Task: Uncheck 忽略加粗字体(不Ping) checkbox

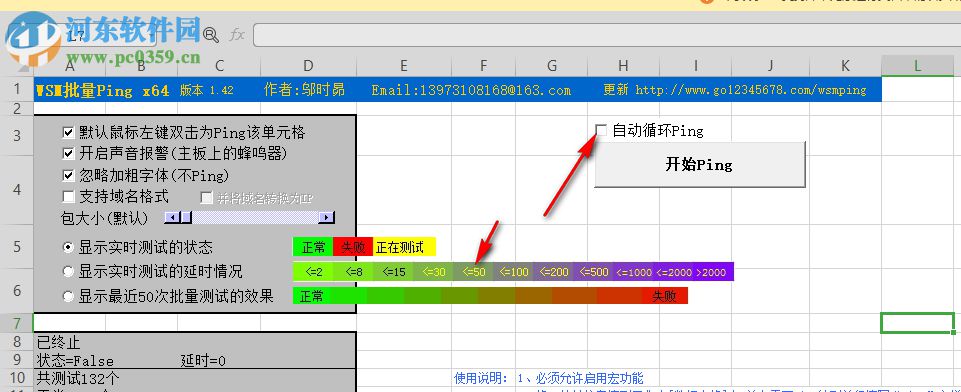Action: [69, 176]
